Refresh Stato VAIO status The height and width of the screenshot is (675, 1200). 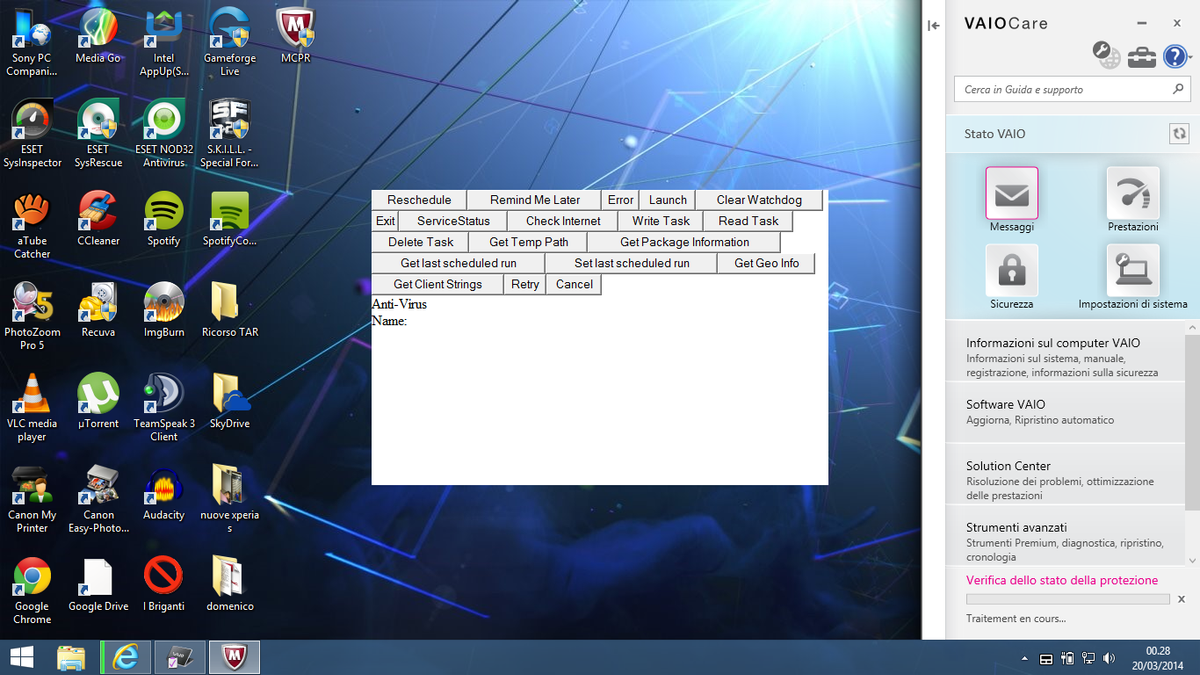[x=1179, y=133]
